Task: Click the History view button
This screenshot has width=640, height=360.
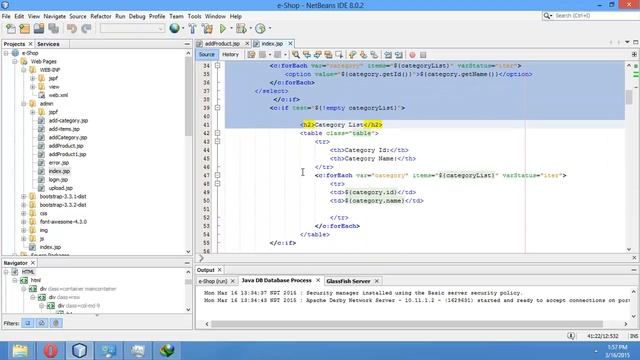Action: point(230,54)
